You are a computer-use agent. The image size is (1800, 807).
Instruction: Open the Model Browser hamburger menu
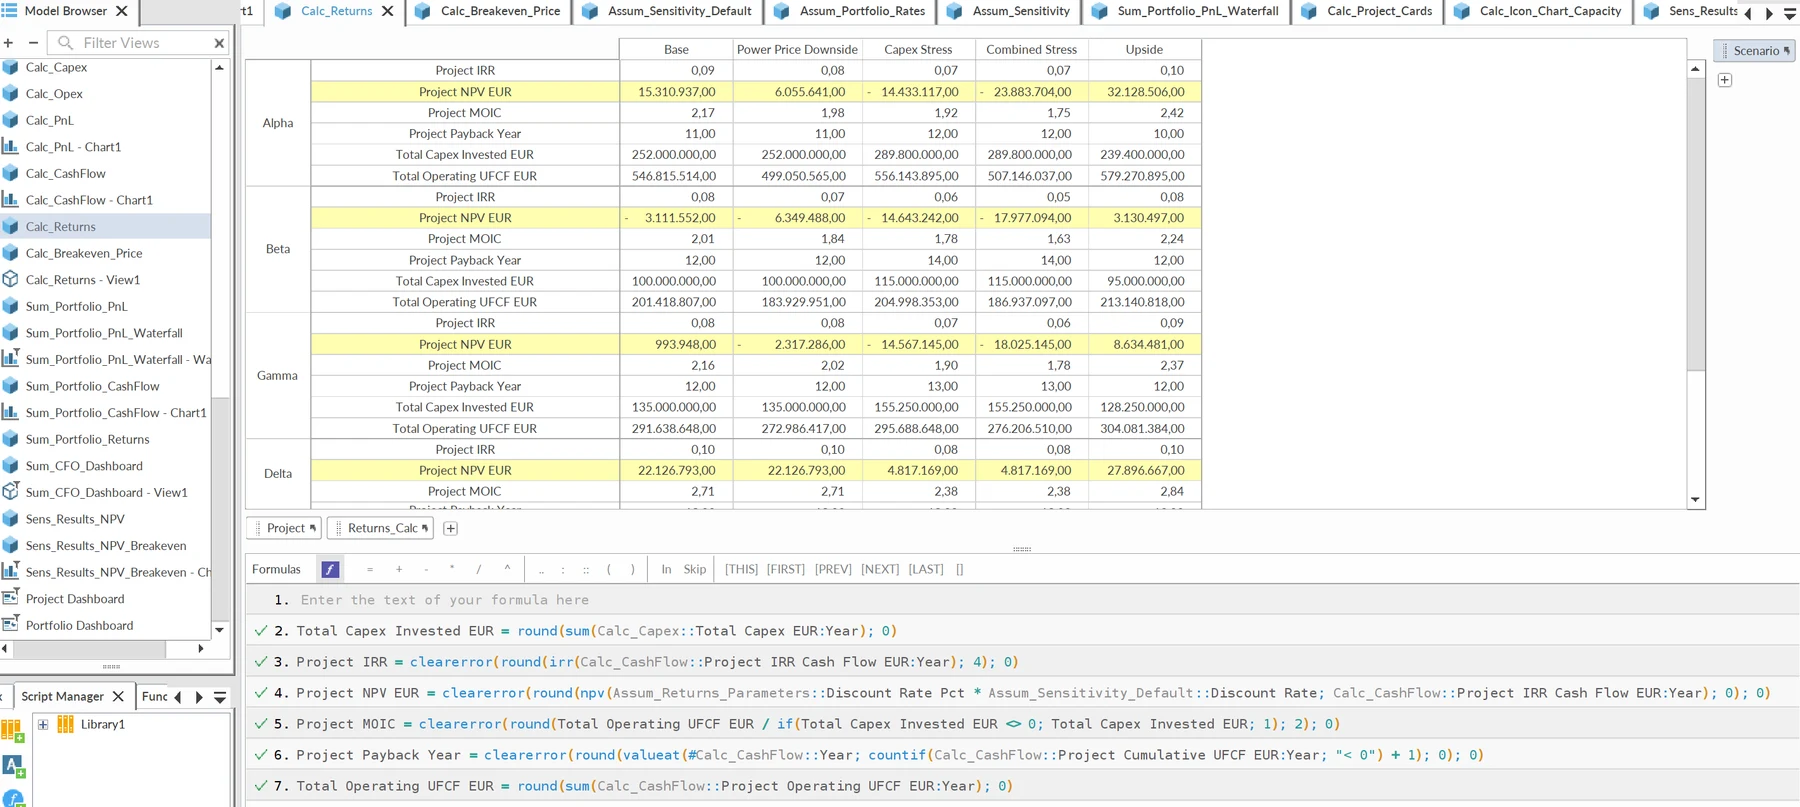click(x=10, y=11)
